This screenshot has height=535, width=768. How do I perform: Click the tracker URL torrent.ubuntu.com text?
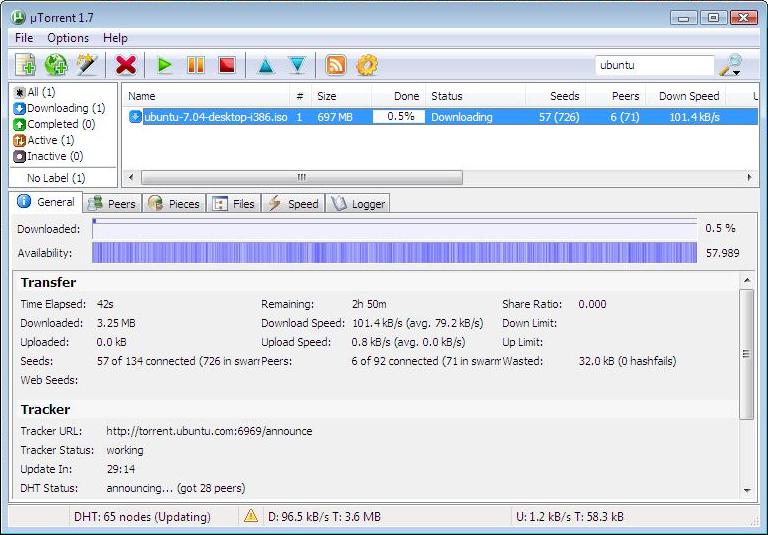(209, 431)
